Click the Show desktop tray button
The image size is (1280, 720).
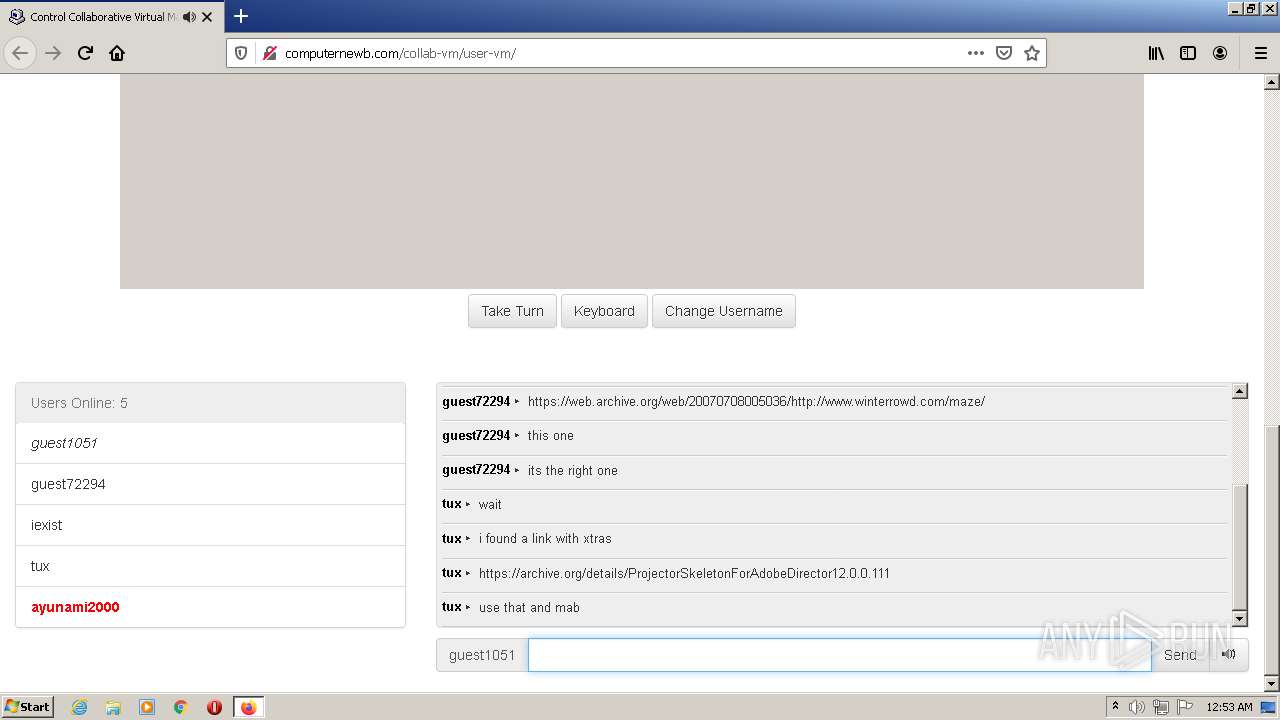[1268, 707]
